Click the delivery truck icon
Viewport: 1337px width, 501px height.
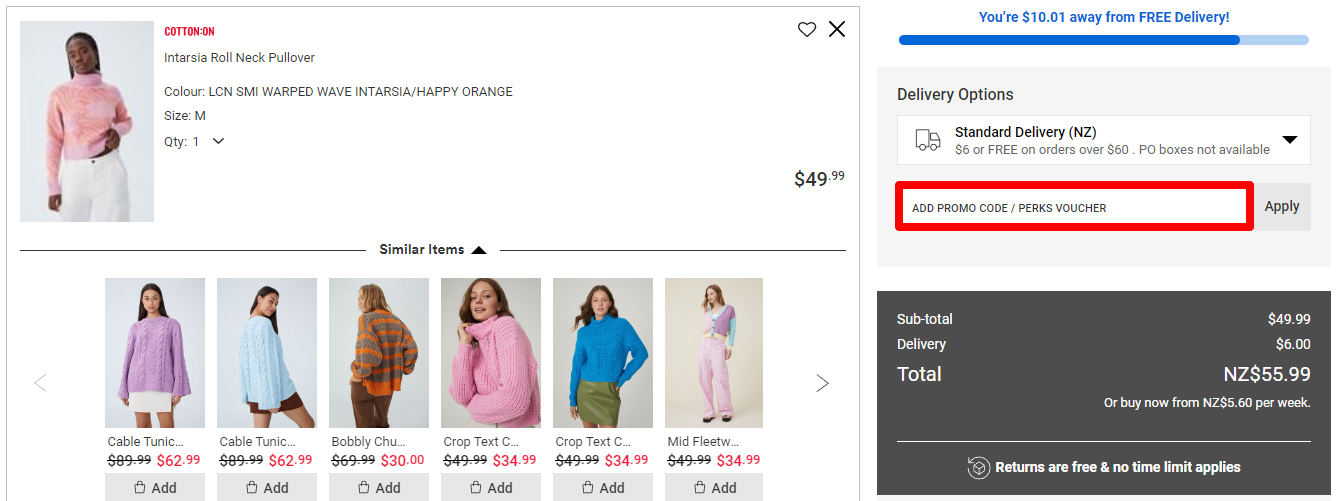pyautogui.click(x=928, y=141)
